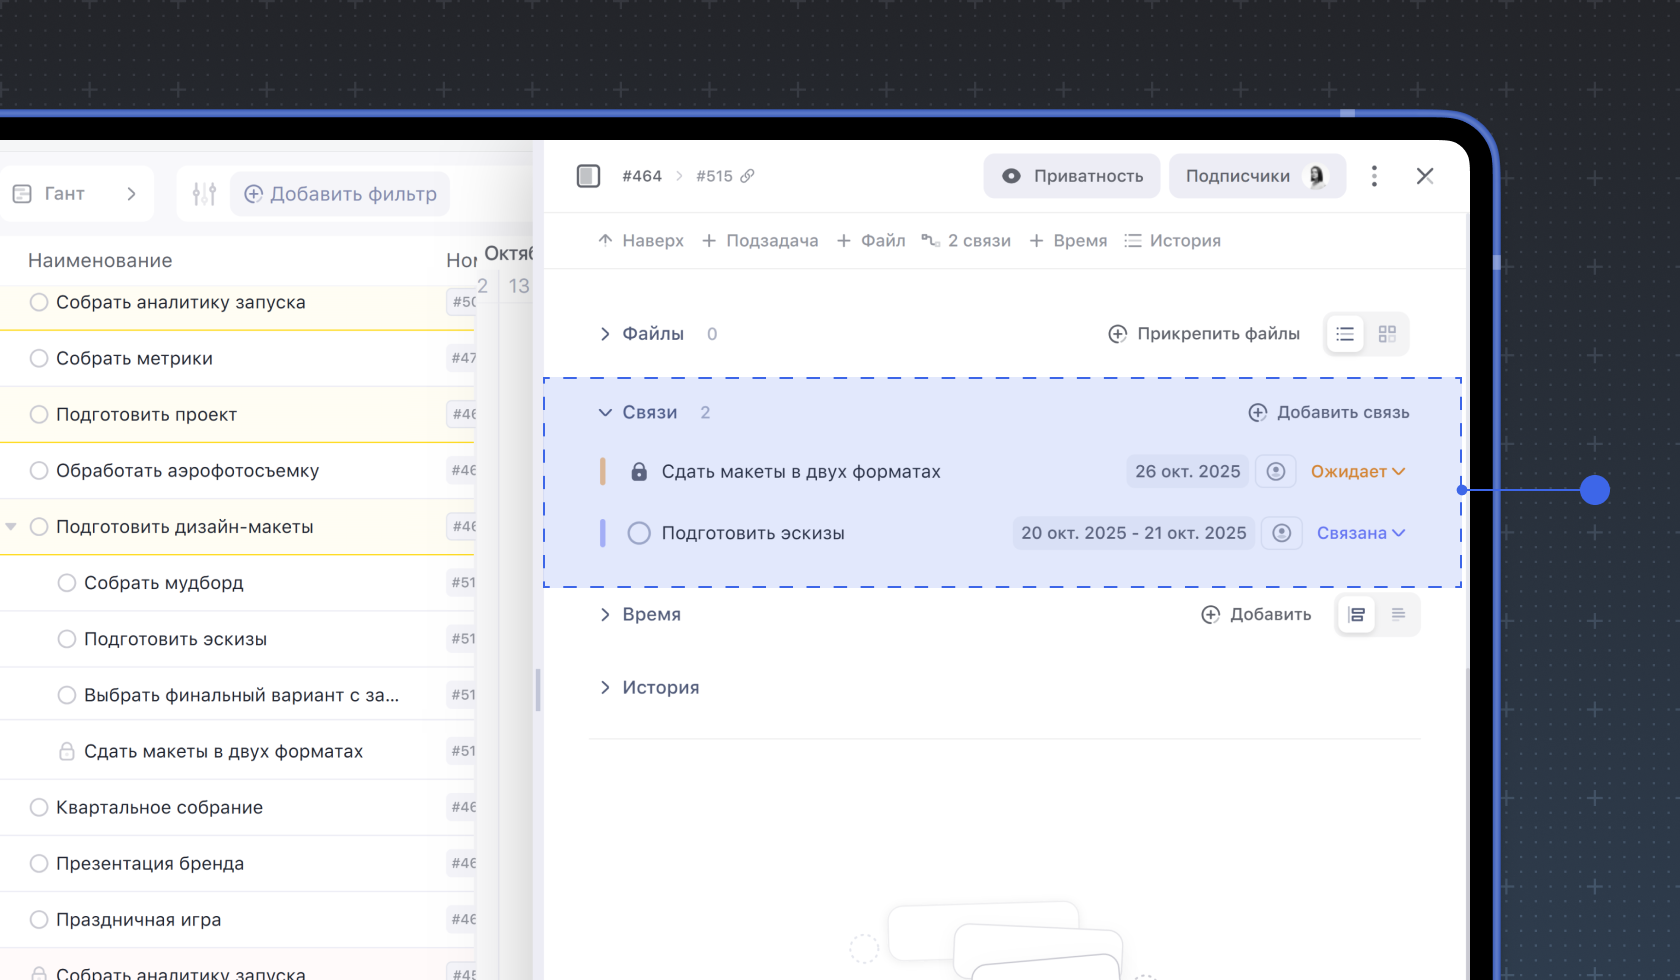
Task: Copy link icon next to #515
Action: (x=747, y=176)
